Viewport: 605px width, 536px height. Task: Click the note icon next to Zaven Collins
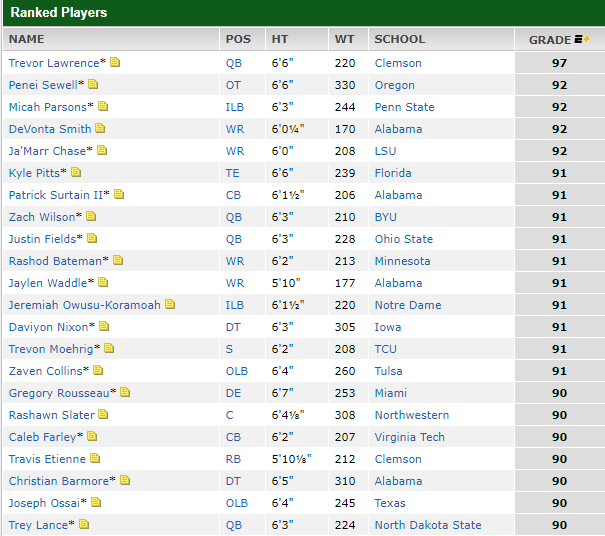(x=100, y=371)
